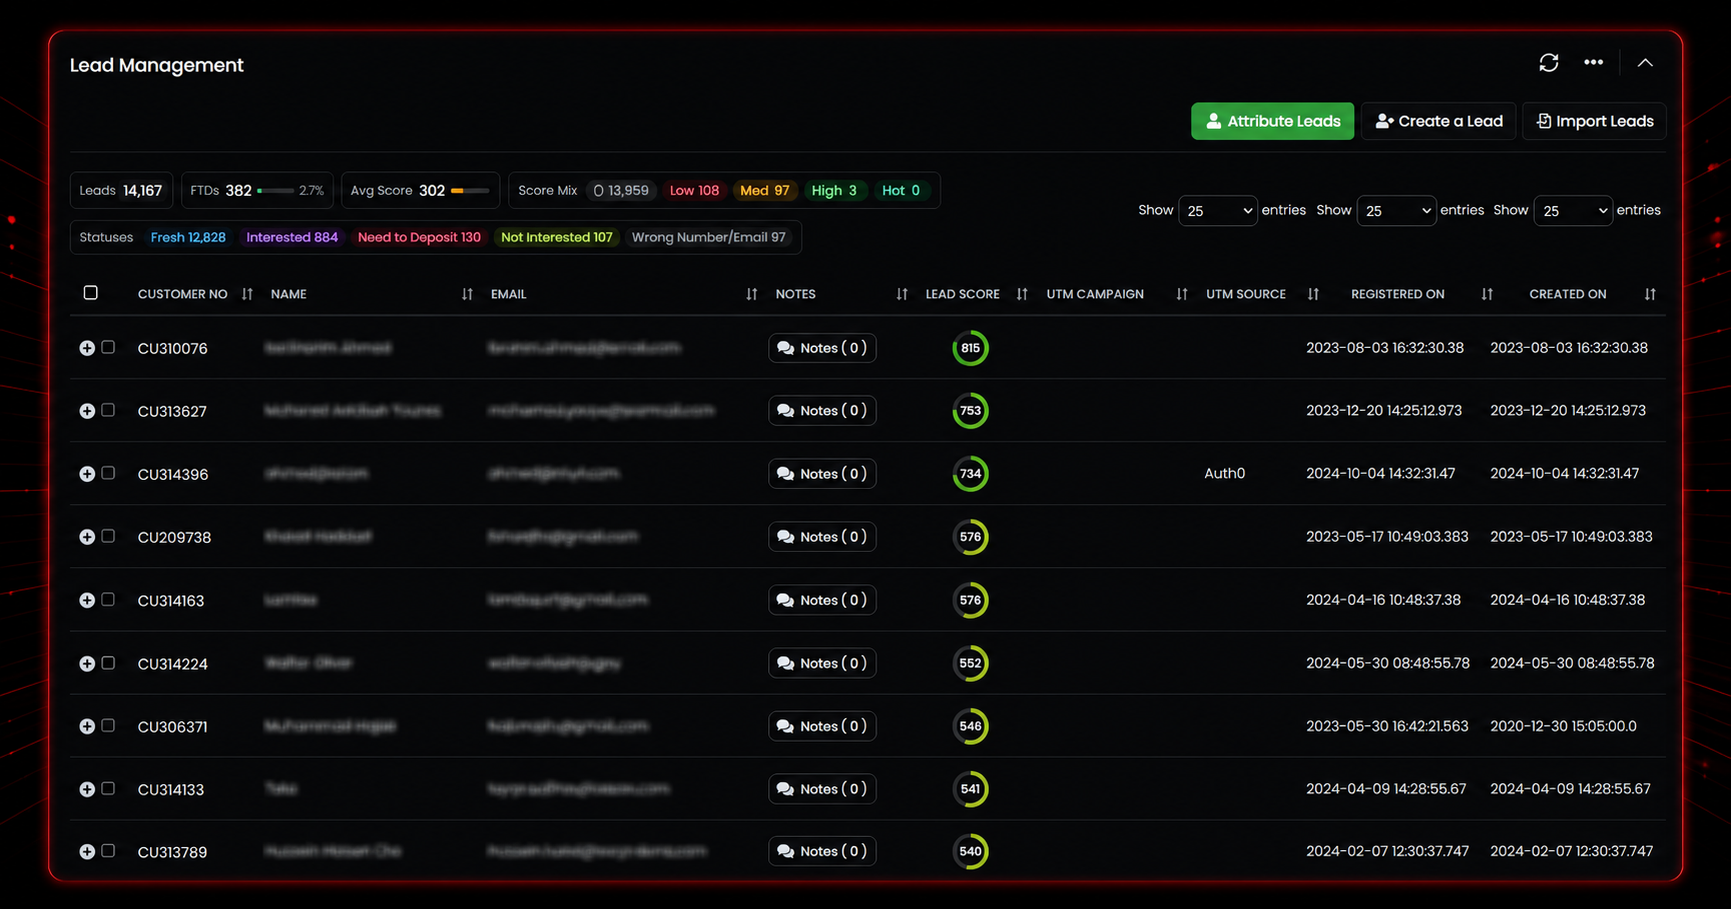
Task: Filter by Interested 884 status
Action: click(292, 237)
